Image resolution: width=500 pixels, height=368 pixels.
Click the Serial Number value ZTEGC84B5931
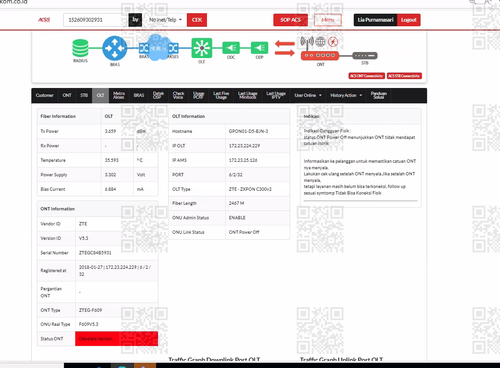point(95,253)
